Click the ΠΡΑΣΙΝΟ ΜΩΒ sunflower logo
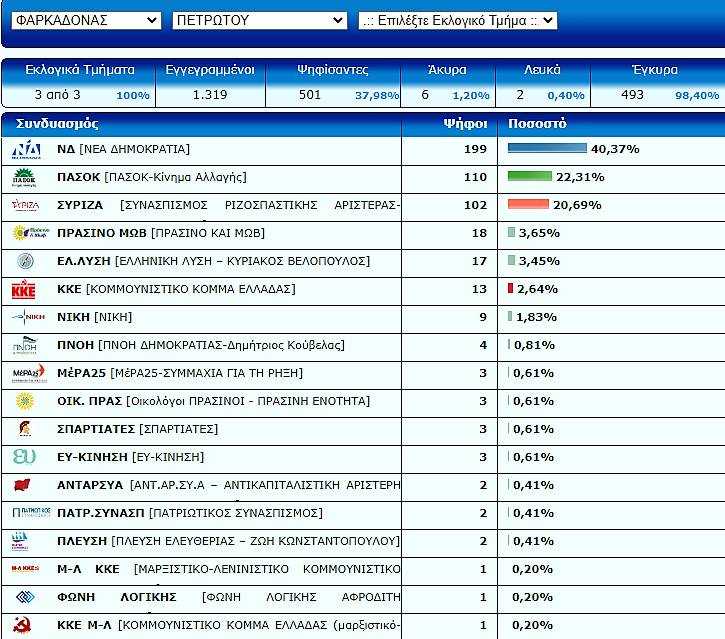The height and width of the screenshot is (639, 725). (x=26, y=233)
